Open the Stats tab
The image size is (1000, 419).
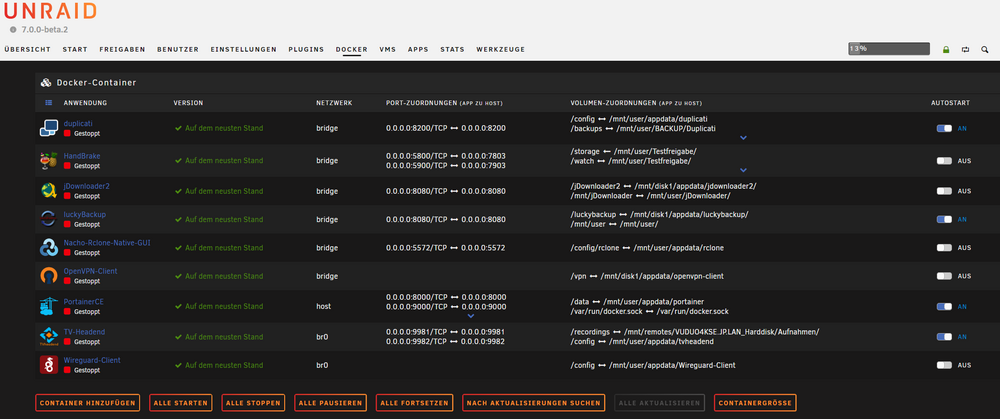pos(452,49)
